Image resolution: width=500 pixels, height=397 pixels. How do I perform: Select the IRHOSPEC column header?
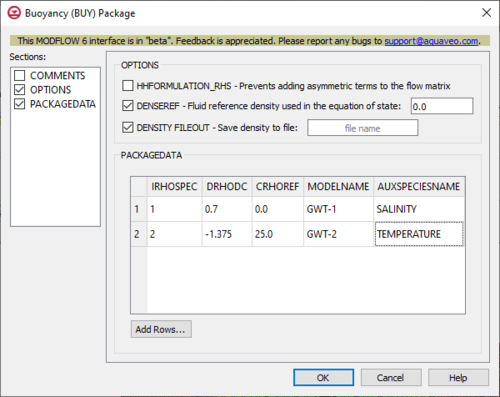(174, 186)
